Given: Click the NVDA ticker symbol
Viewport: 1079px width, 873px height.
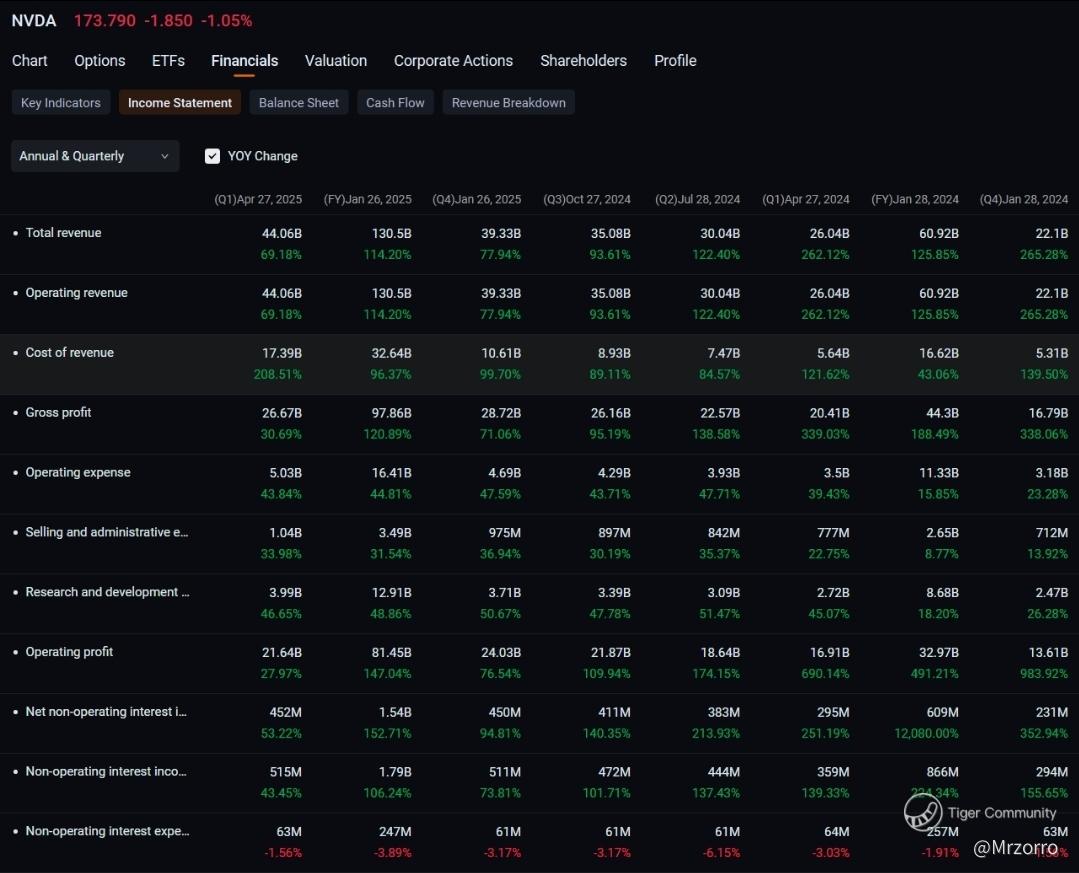Looking at the screenshot, I should click(34, 21).
